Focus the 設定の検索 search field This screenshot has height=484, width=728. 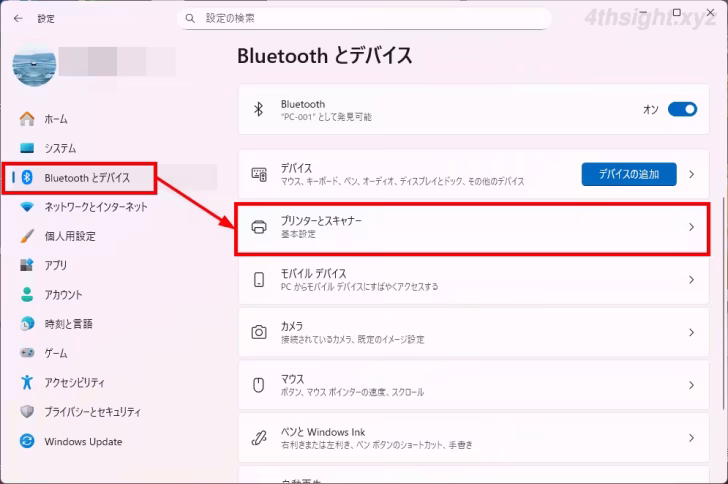[x=364, y=19]
